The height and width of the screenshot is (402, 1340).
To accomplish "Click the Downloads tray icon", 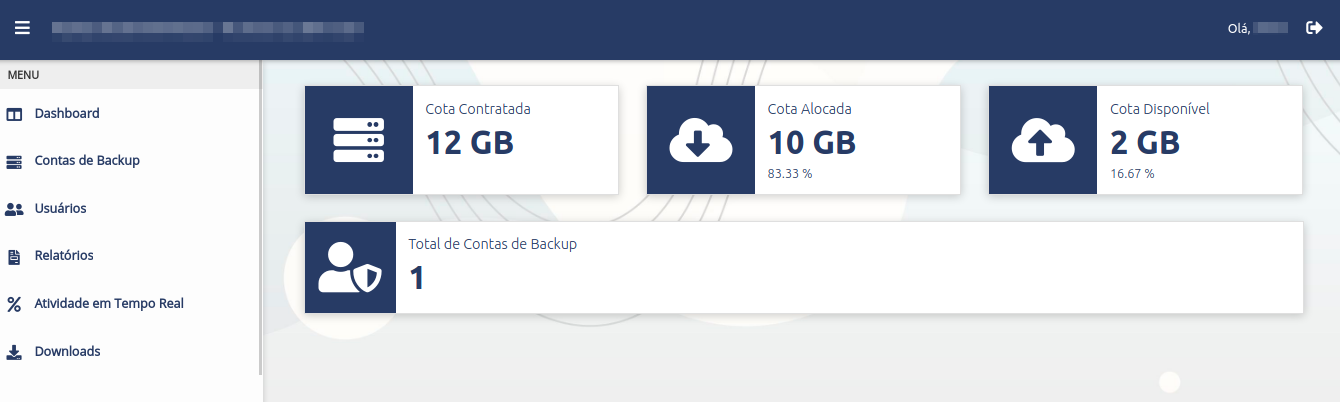I will coord(14,352).
